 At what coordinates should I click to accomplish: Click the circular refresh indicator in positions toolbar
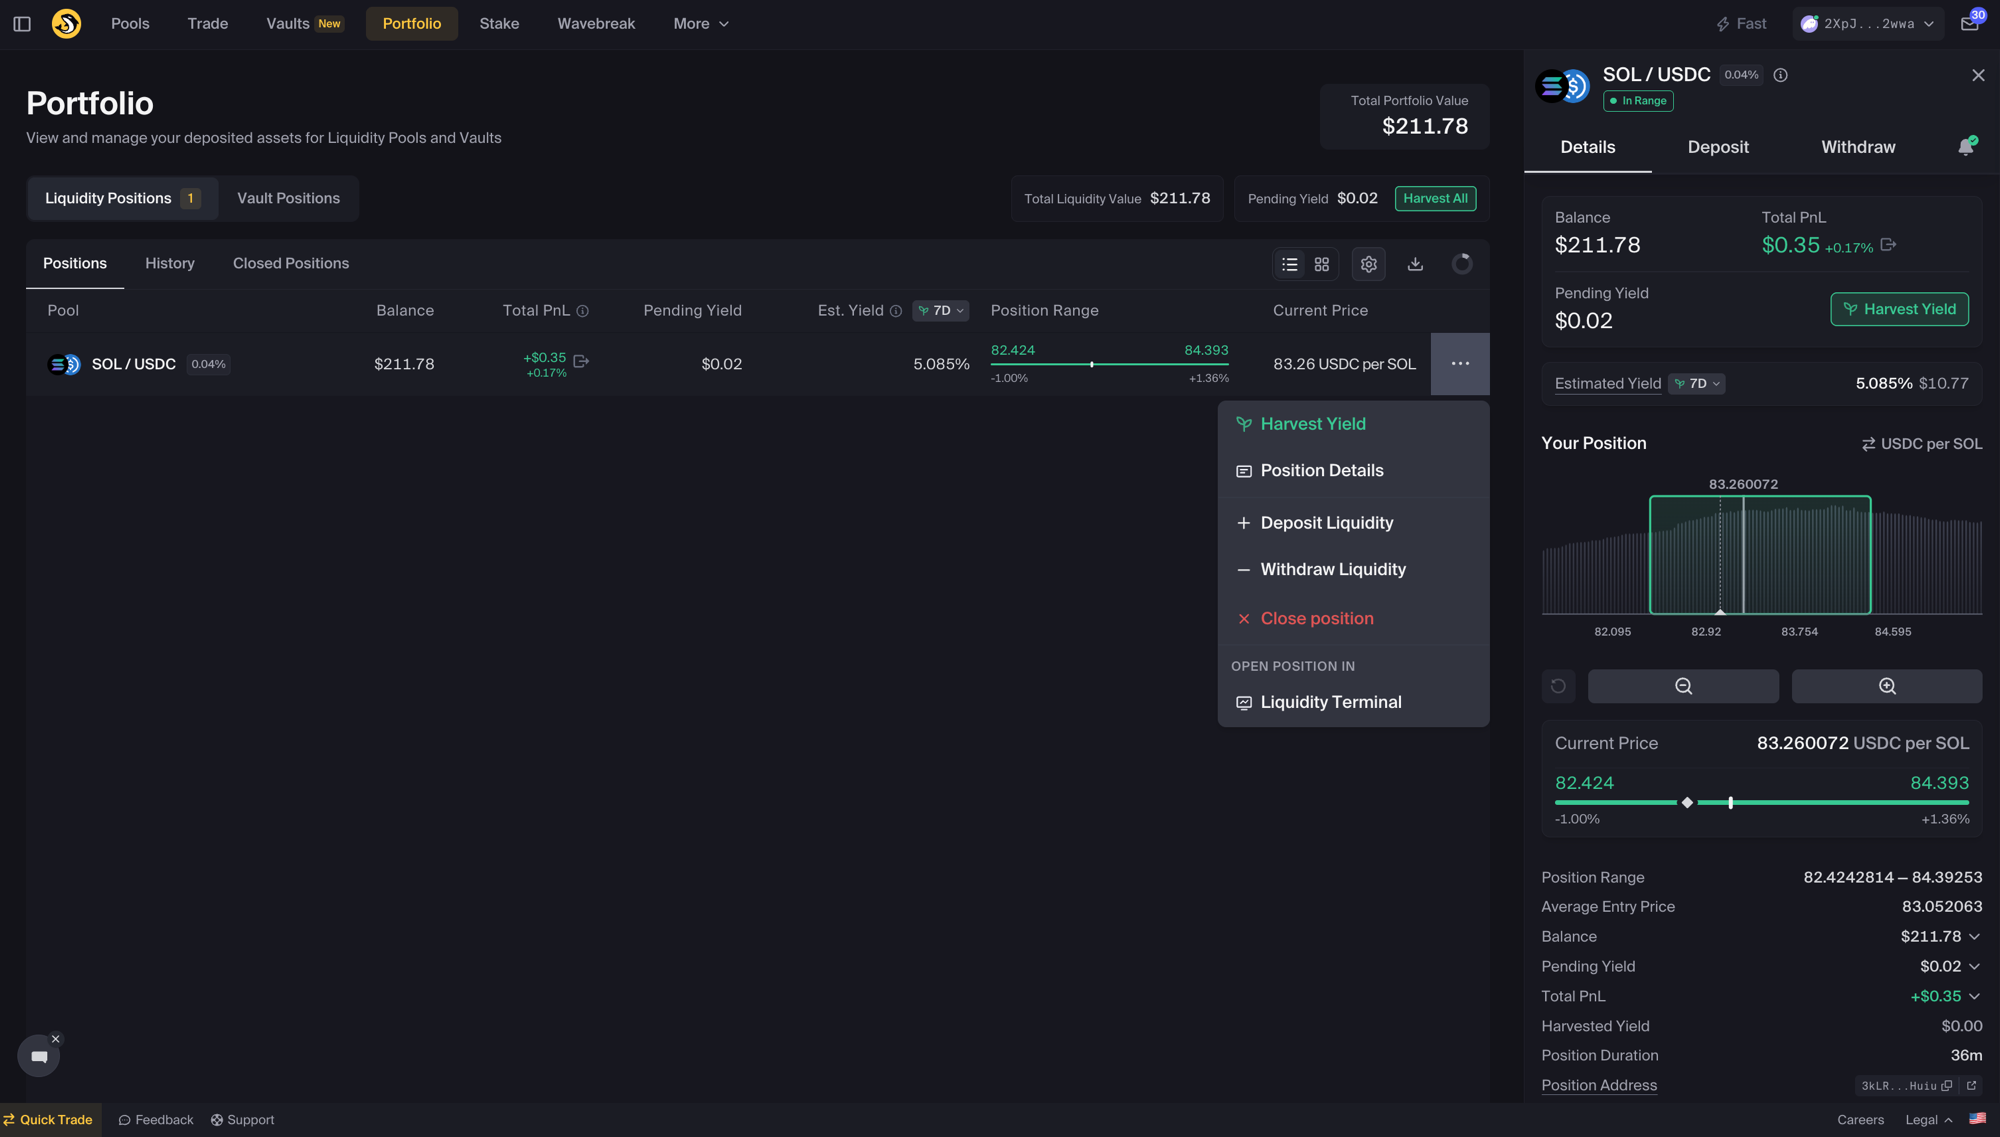click(1462, 264)
